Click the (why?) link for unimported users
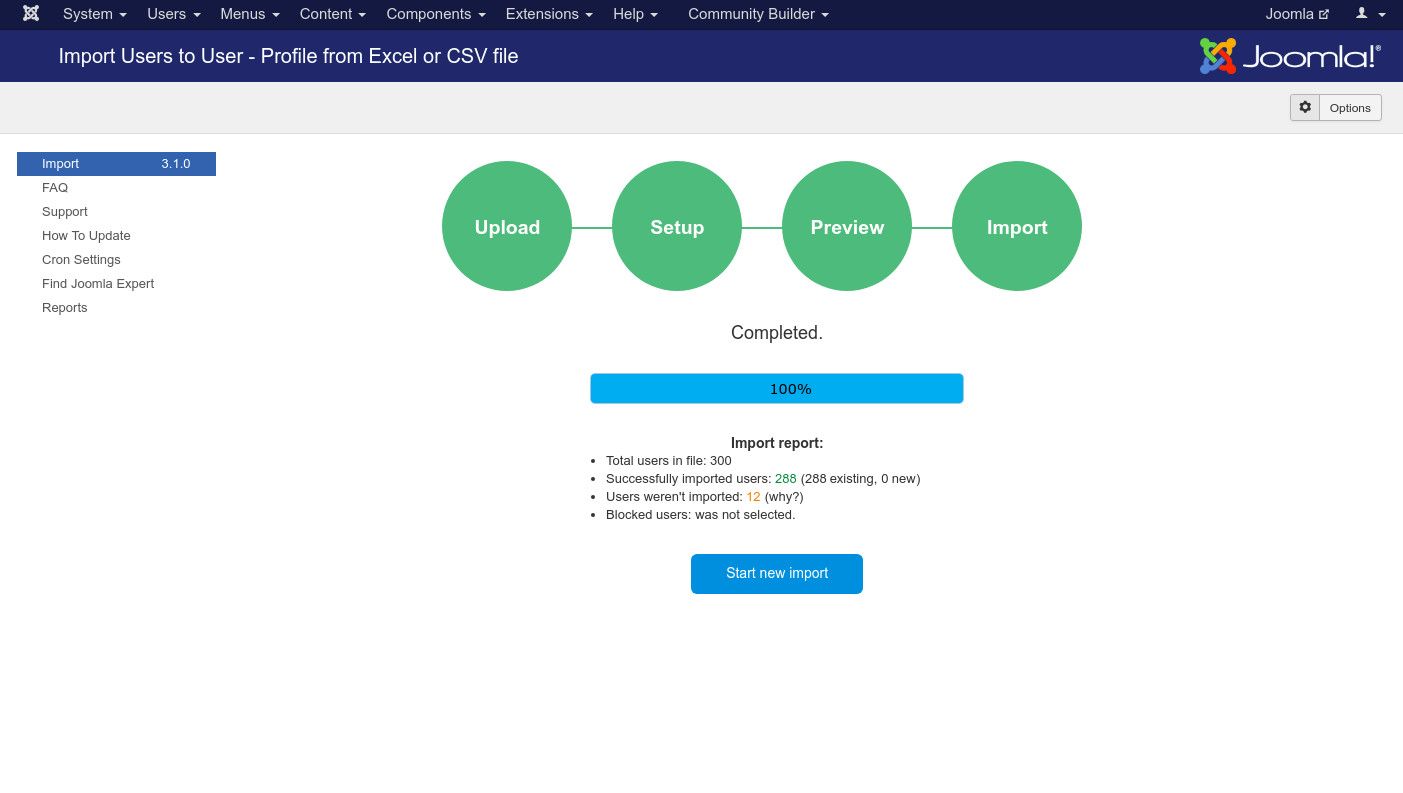 click(x=784, y=497)
